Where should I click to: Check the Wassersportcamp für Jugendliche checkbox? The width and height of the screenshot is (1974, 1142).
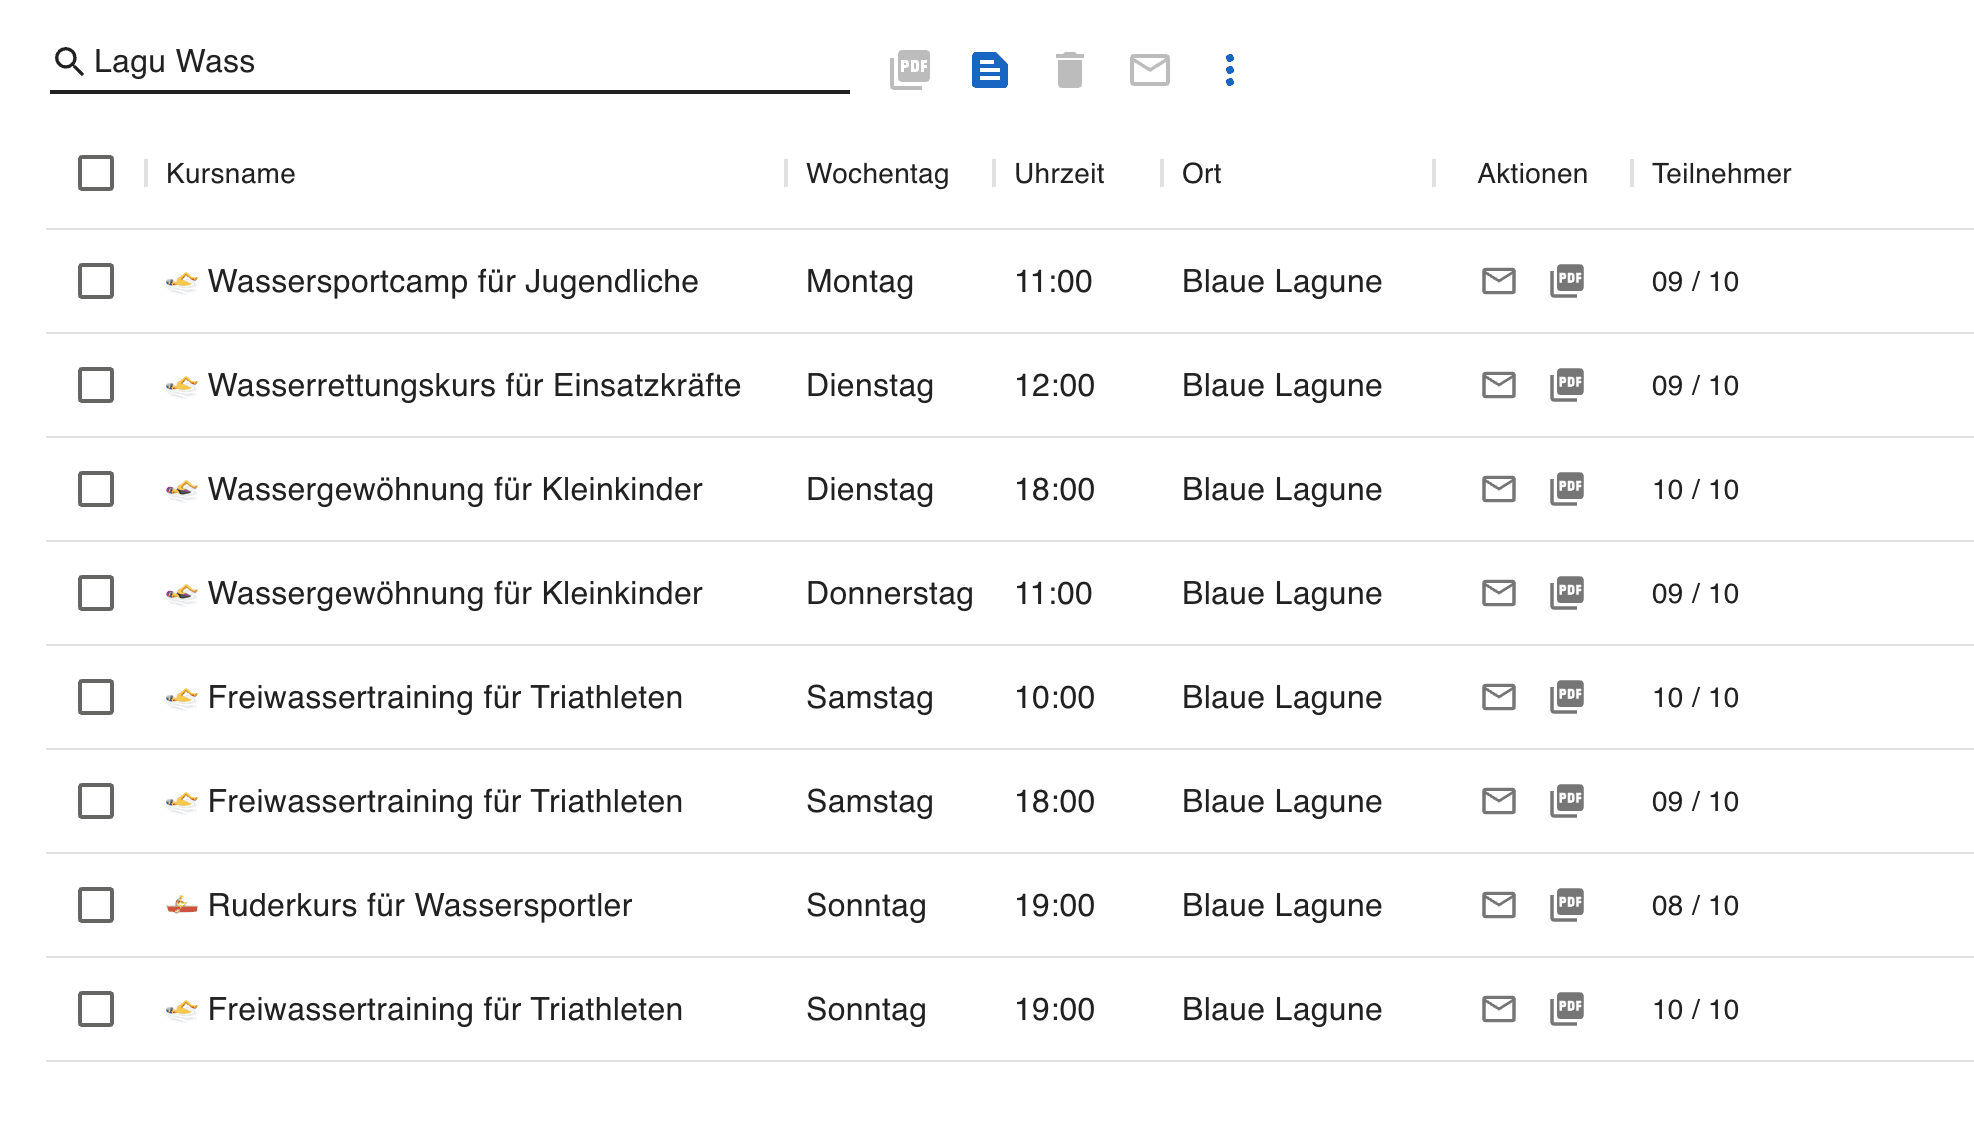click(96, 281)
